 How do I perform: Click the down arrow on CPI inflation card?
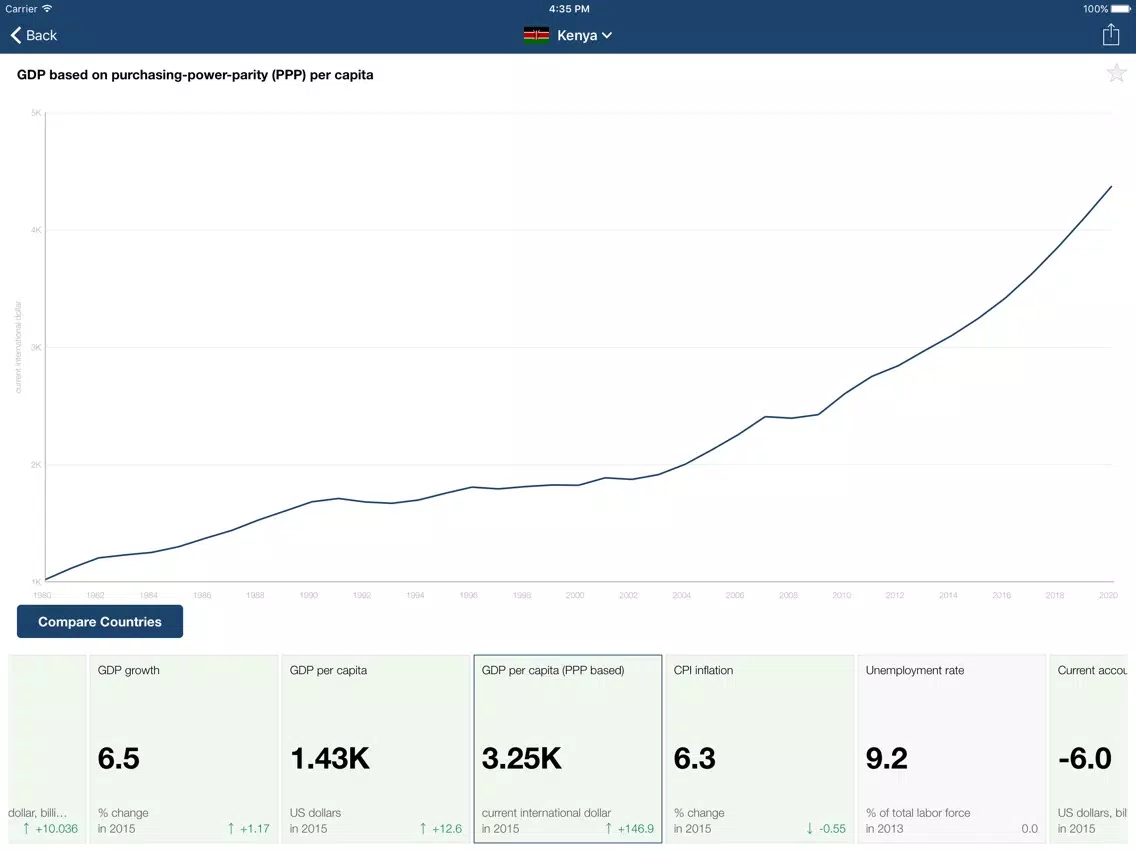(x=809, y=828)
